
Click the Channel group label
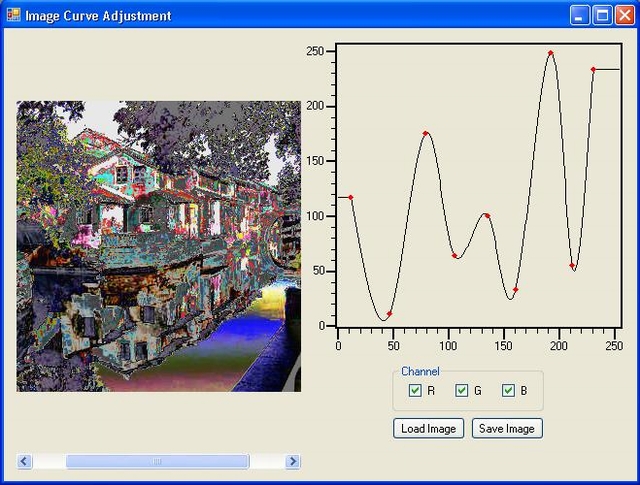(420, 371)
